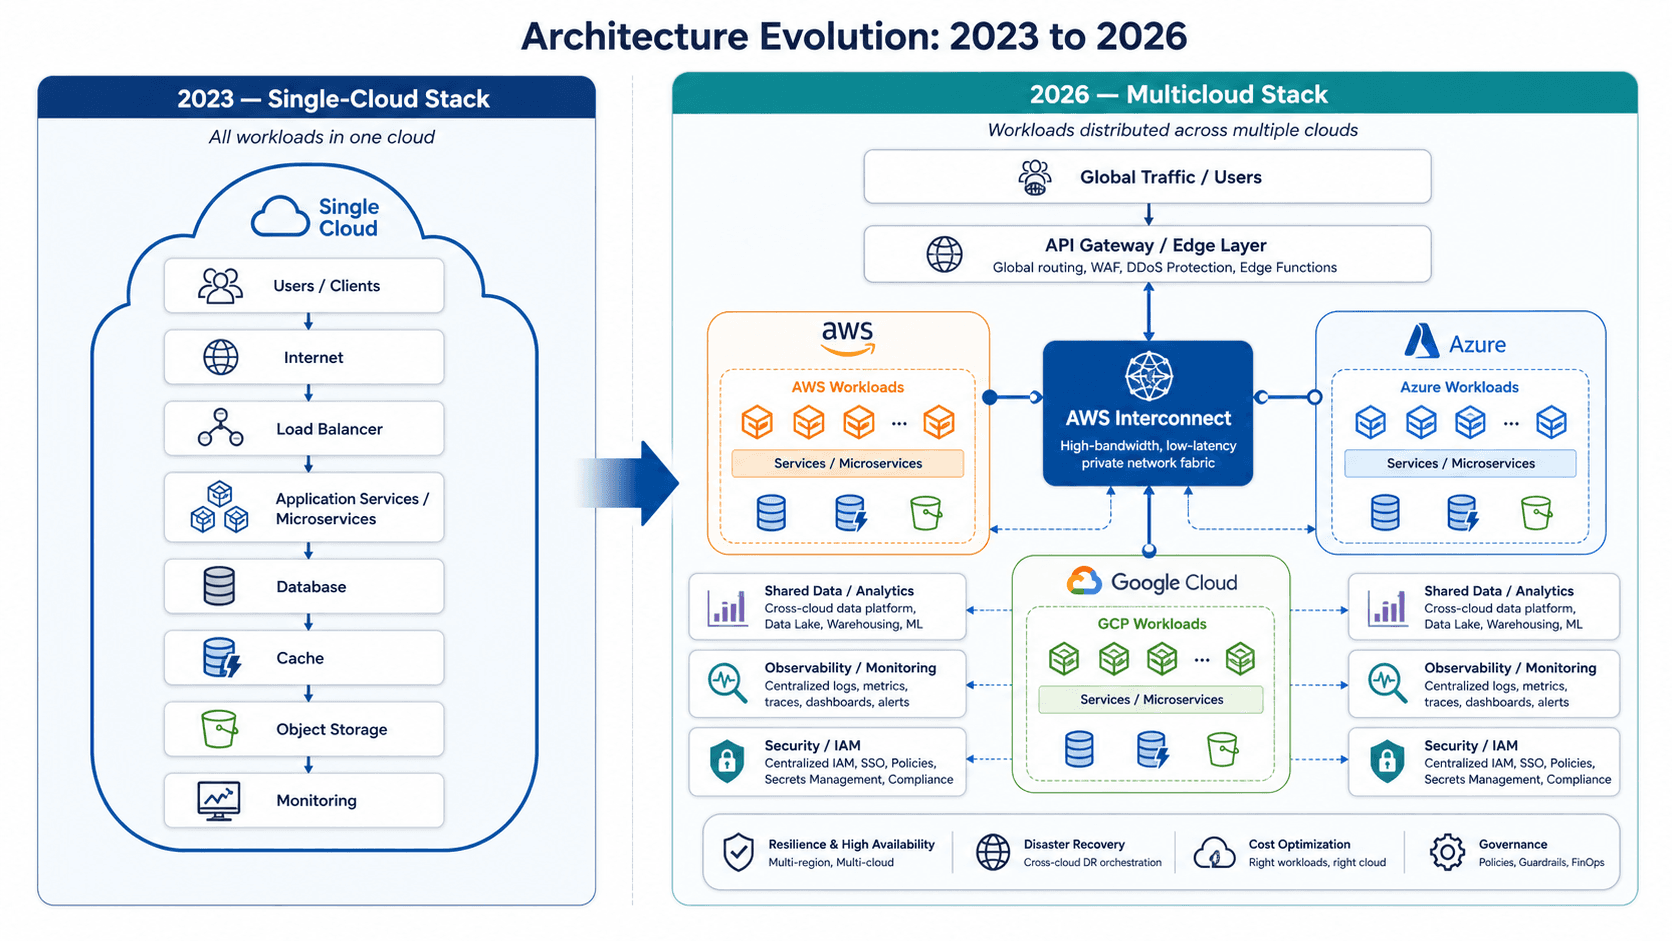Click the Azure cache database icon
The image size is (1672, 941).
[1463, 513]
